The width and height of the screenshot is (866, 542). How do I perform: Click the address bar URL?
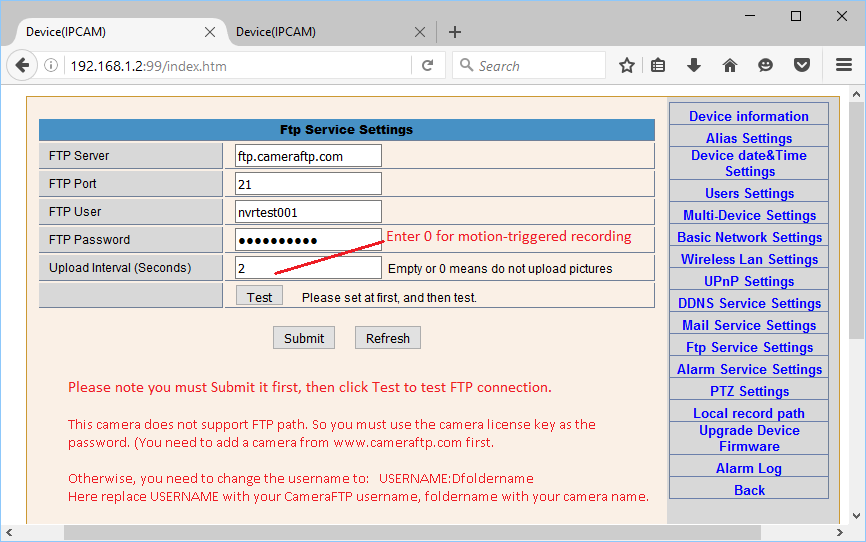pyautogui.click(x=149, y=66)
